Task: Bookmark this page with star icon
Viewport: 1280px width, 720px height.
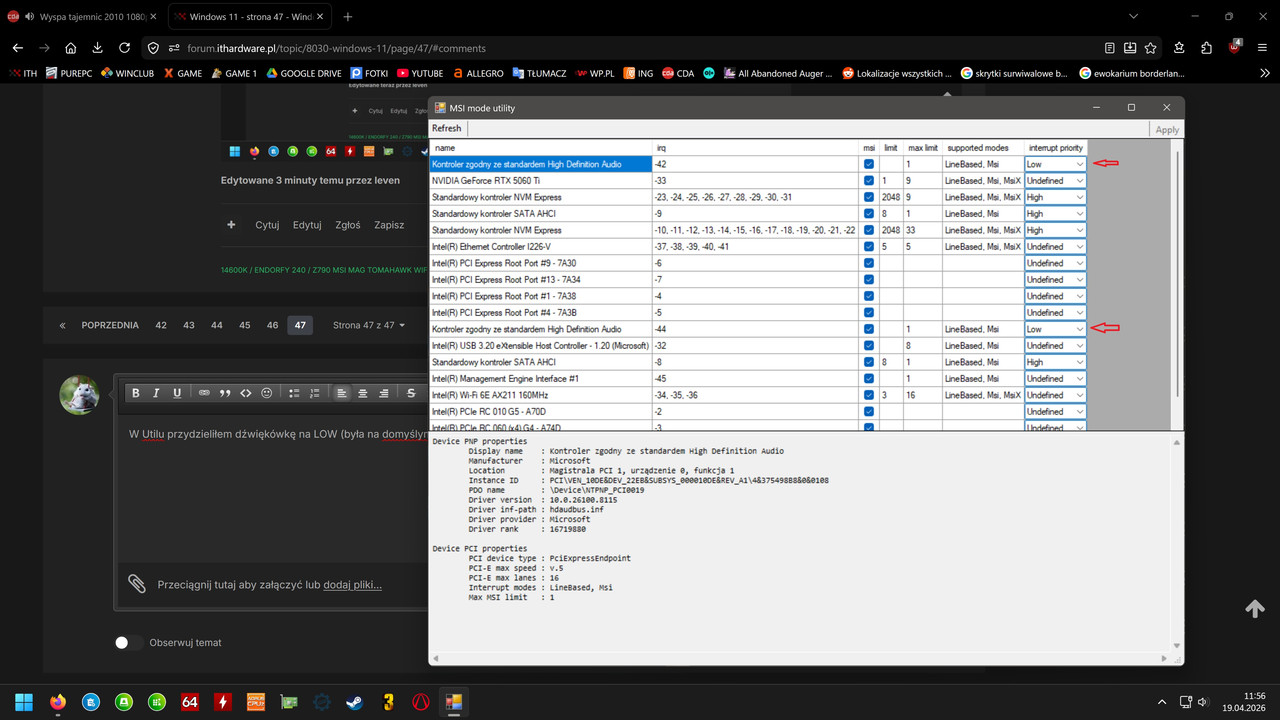Action: [x=1150, y=47]
